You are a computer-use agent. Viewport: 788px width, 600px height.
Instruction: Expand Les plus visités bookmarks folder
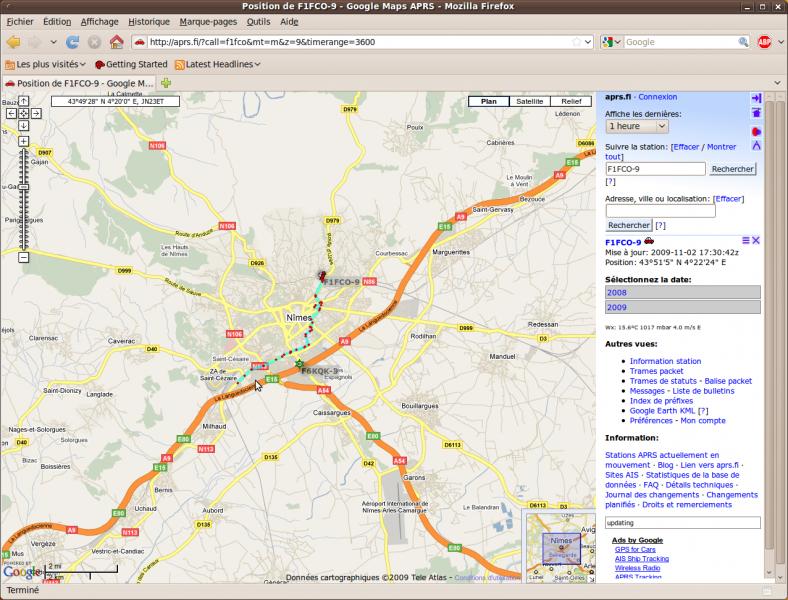45,64
